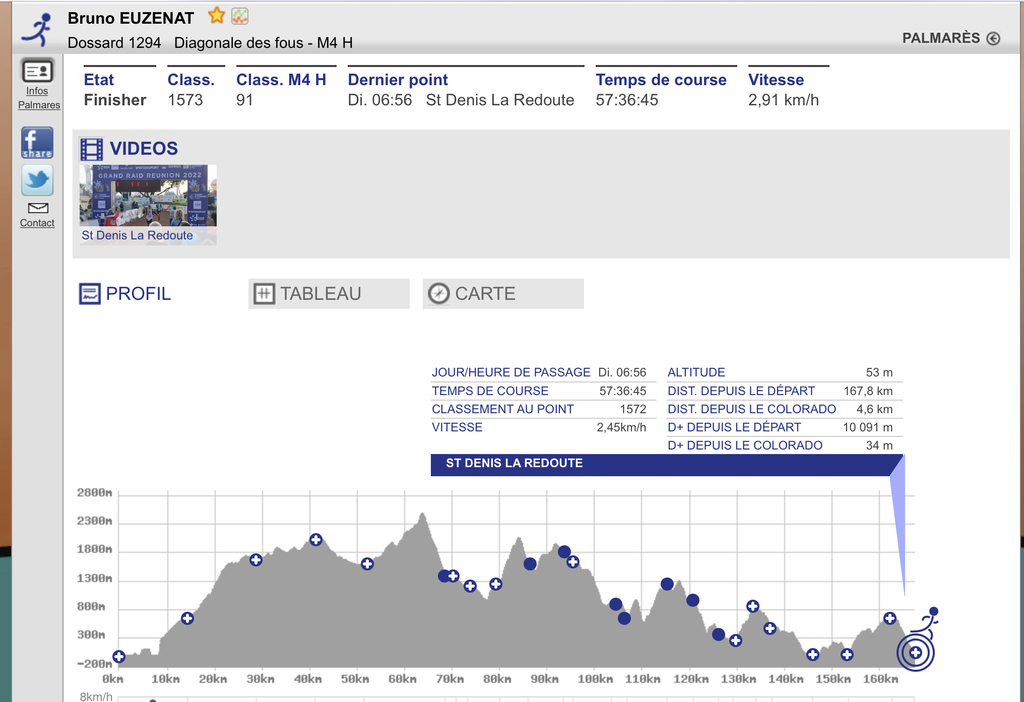
Task: Click the Contact link text
Action: (x=37, y=223)
